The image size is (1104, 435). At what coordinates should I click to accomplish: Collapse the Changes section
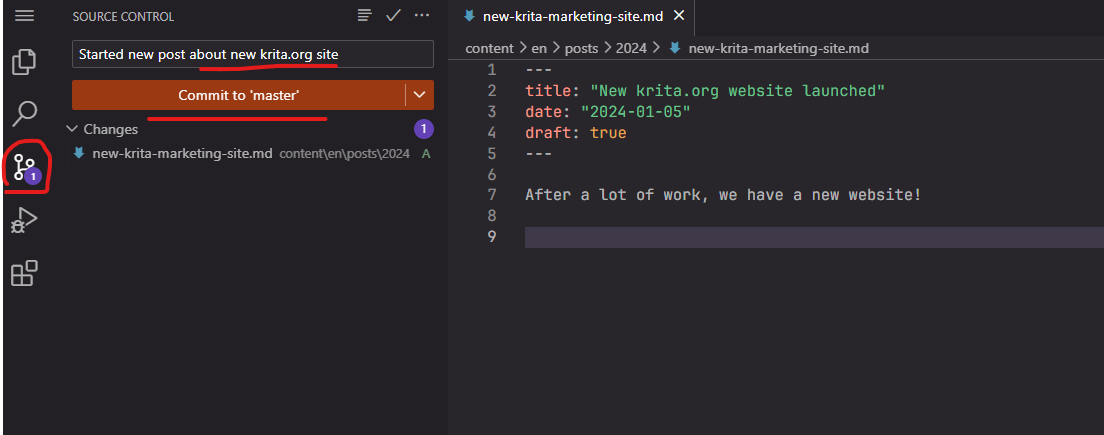[71, 129]
